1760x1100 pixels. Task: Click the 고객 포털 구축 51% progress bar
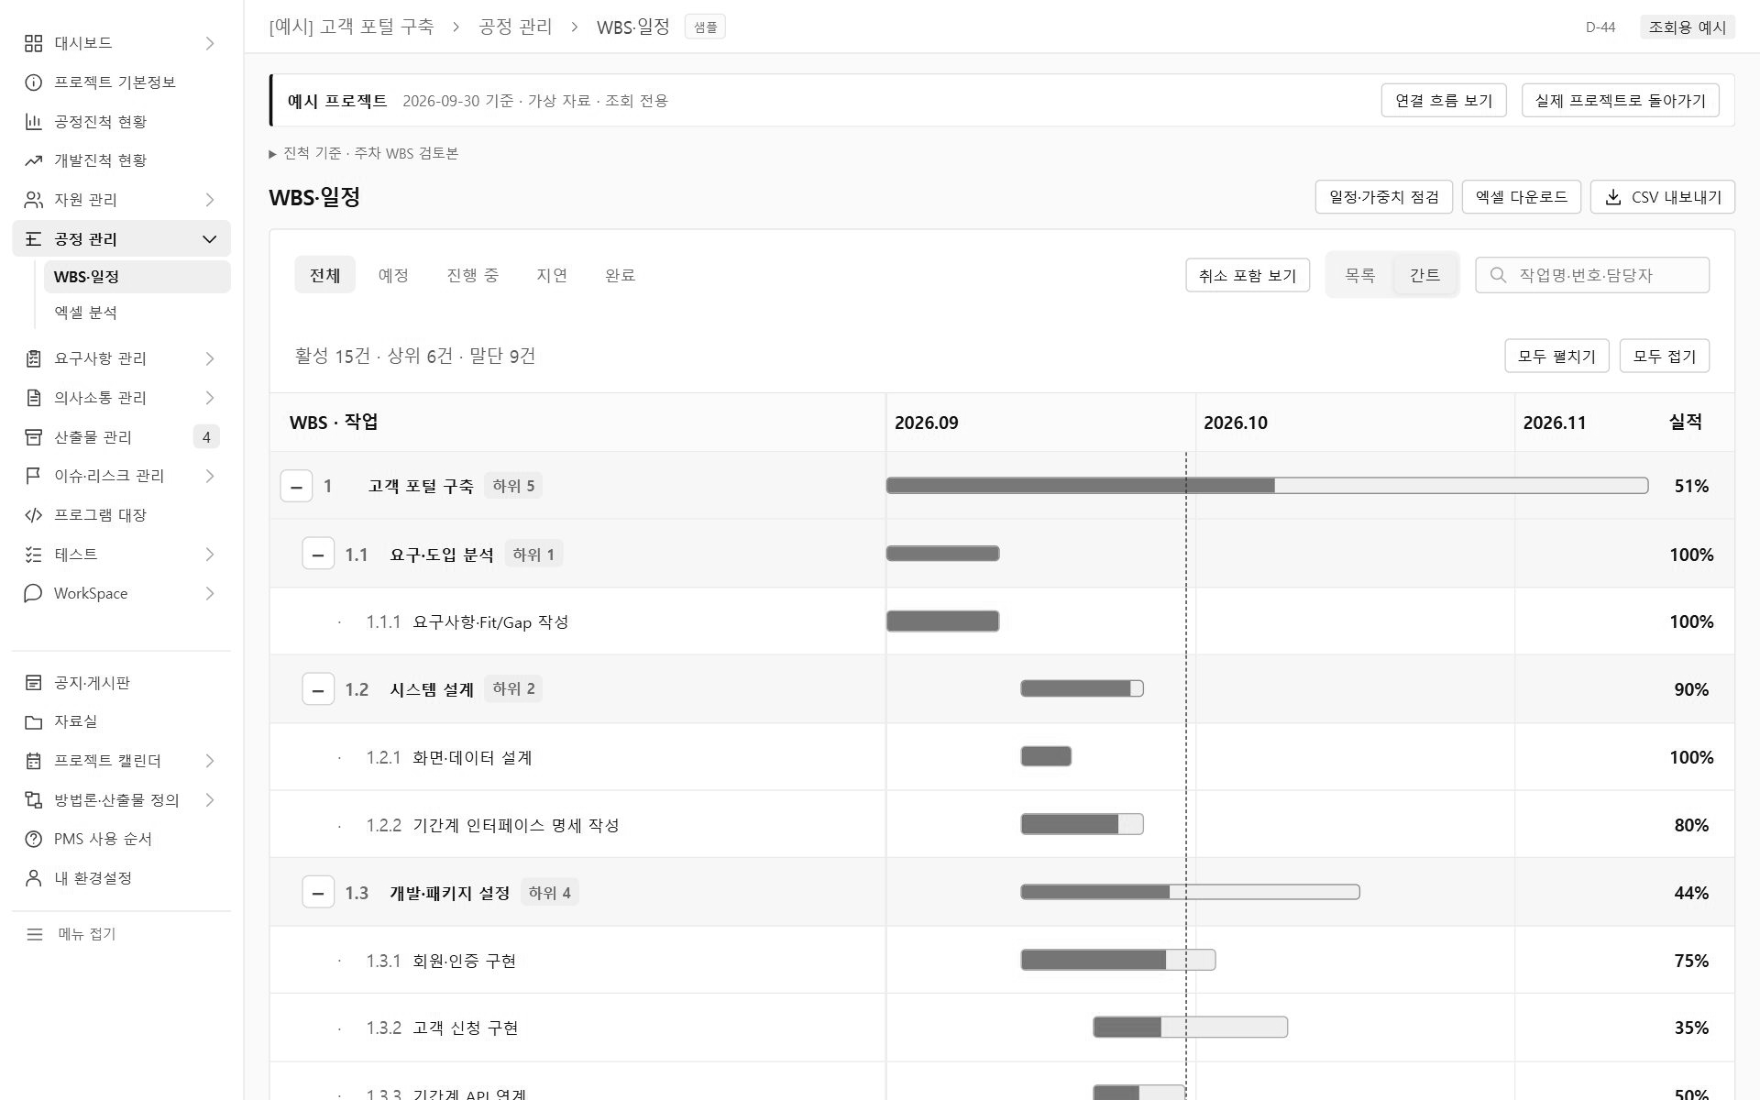1267,486
